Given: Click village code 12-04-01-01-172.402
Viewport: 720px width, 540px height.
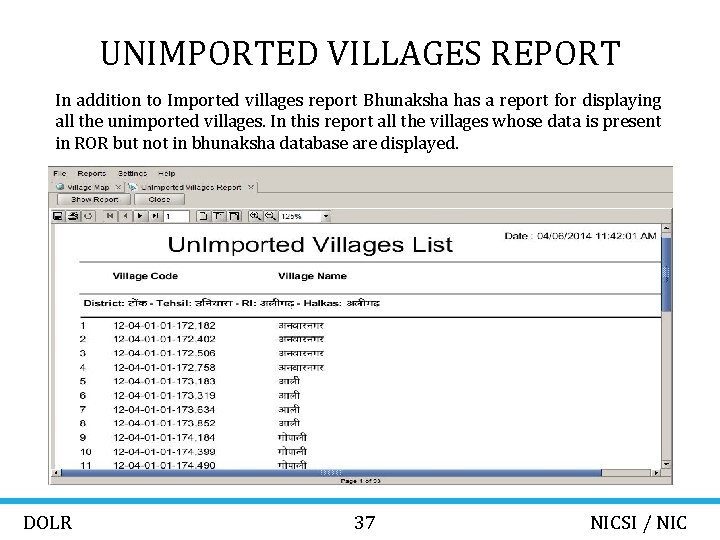Looking at the screenshot, I should 164,339.
